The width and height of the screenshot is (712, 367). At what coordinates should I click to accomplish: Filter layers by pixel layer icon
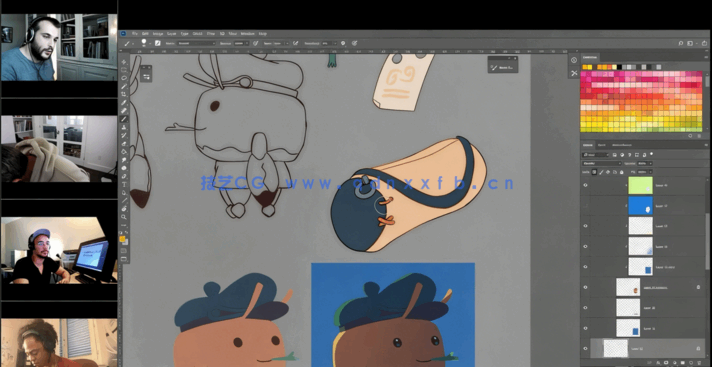point(615,155)
